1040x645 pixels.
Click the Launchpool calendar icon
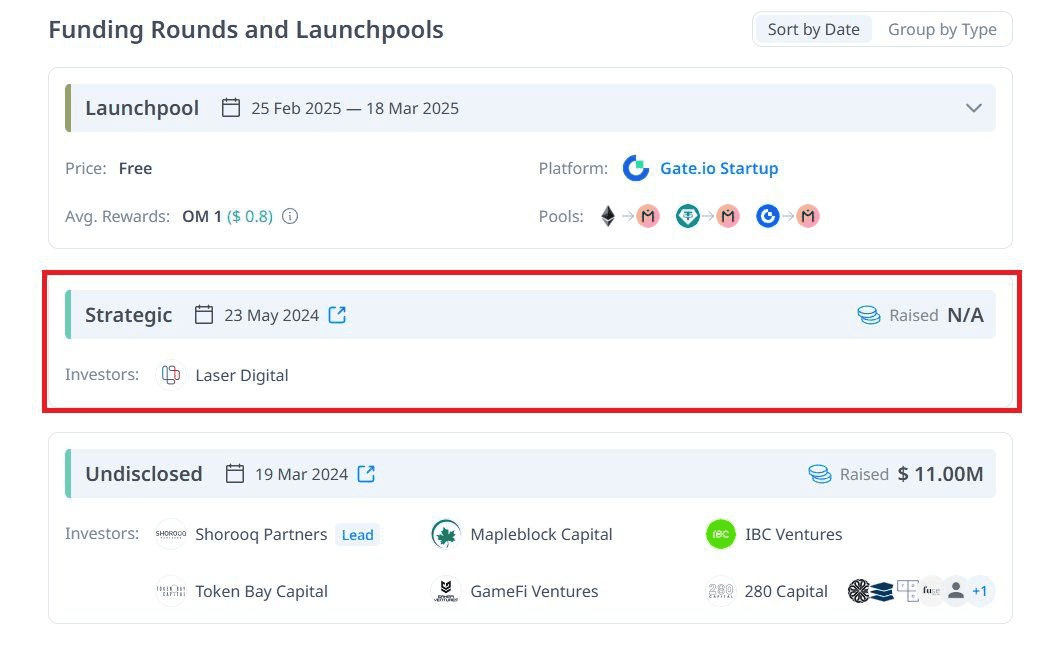click(231, 108)
